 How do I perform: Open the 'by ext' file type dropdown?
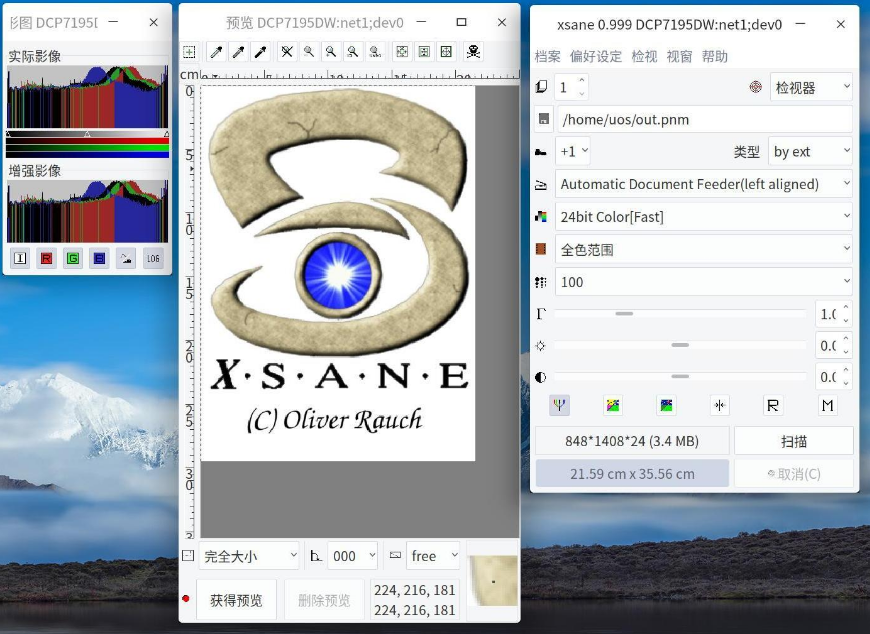(x=810, y=151)
